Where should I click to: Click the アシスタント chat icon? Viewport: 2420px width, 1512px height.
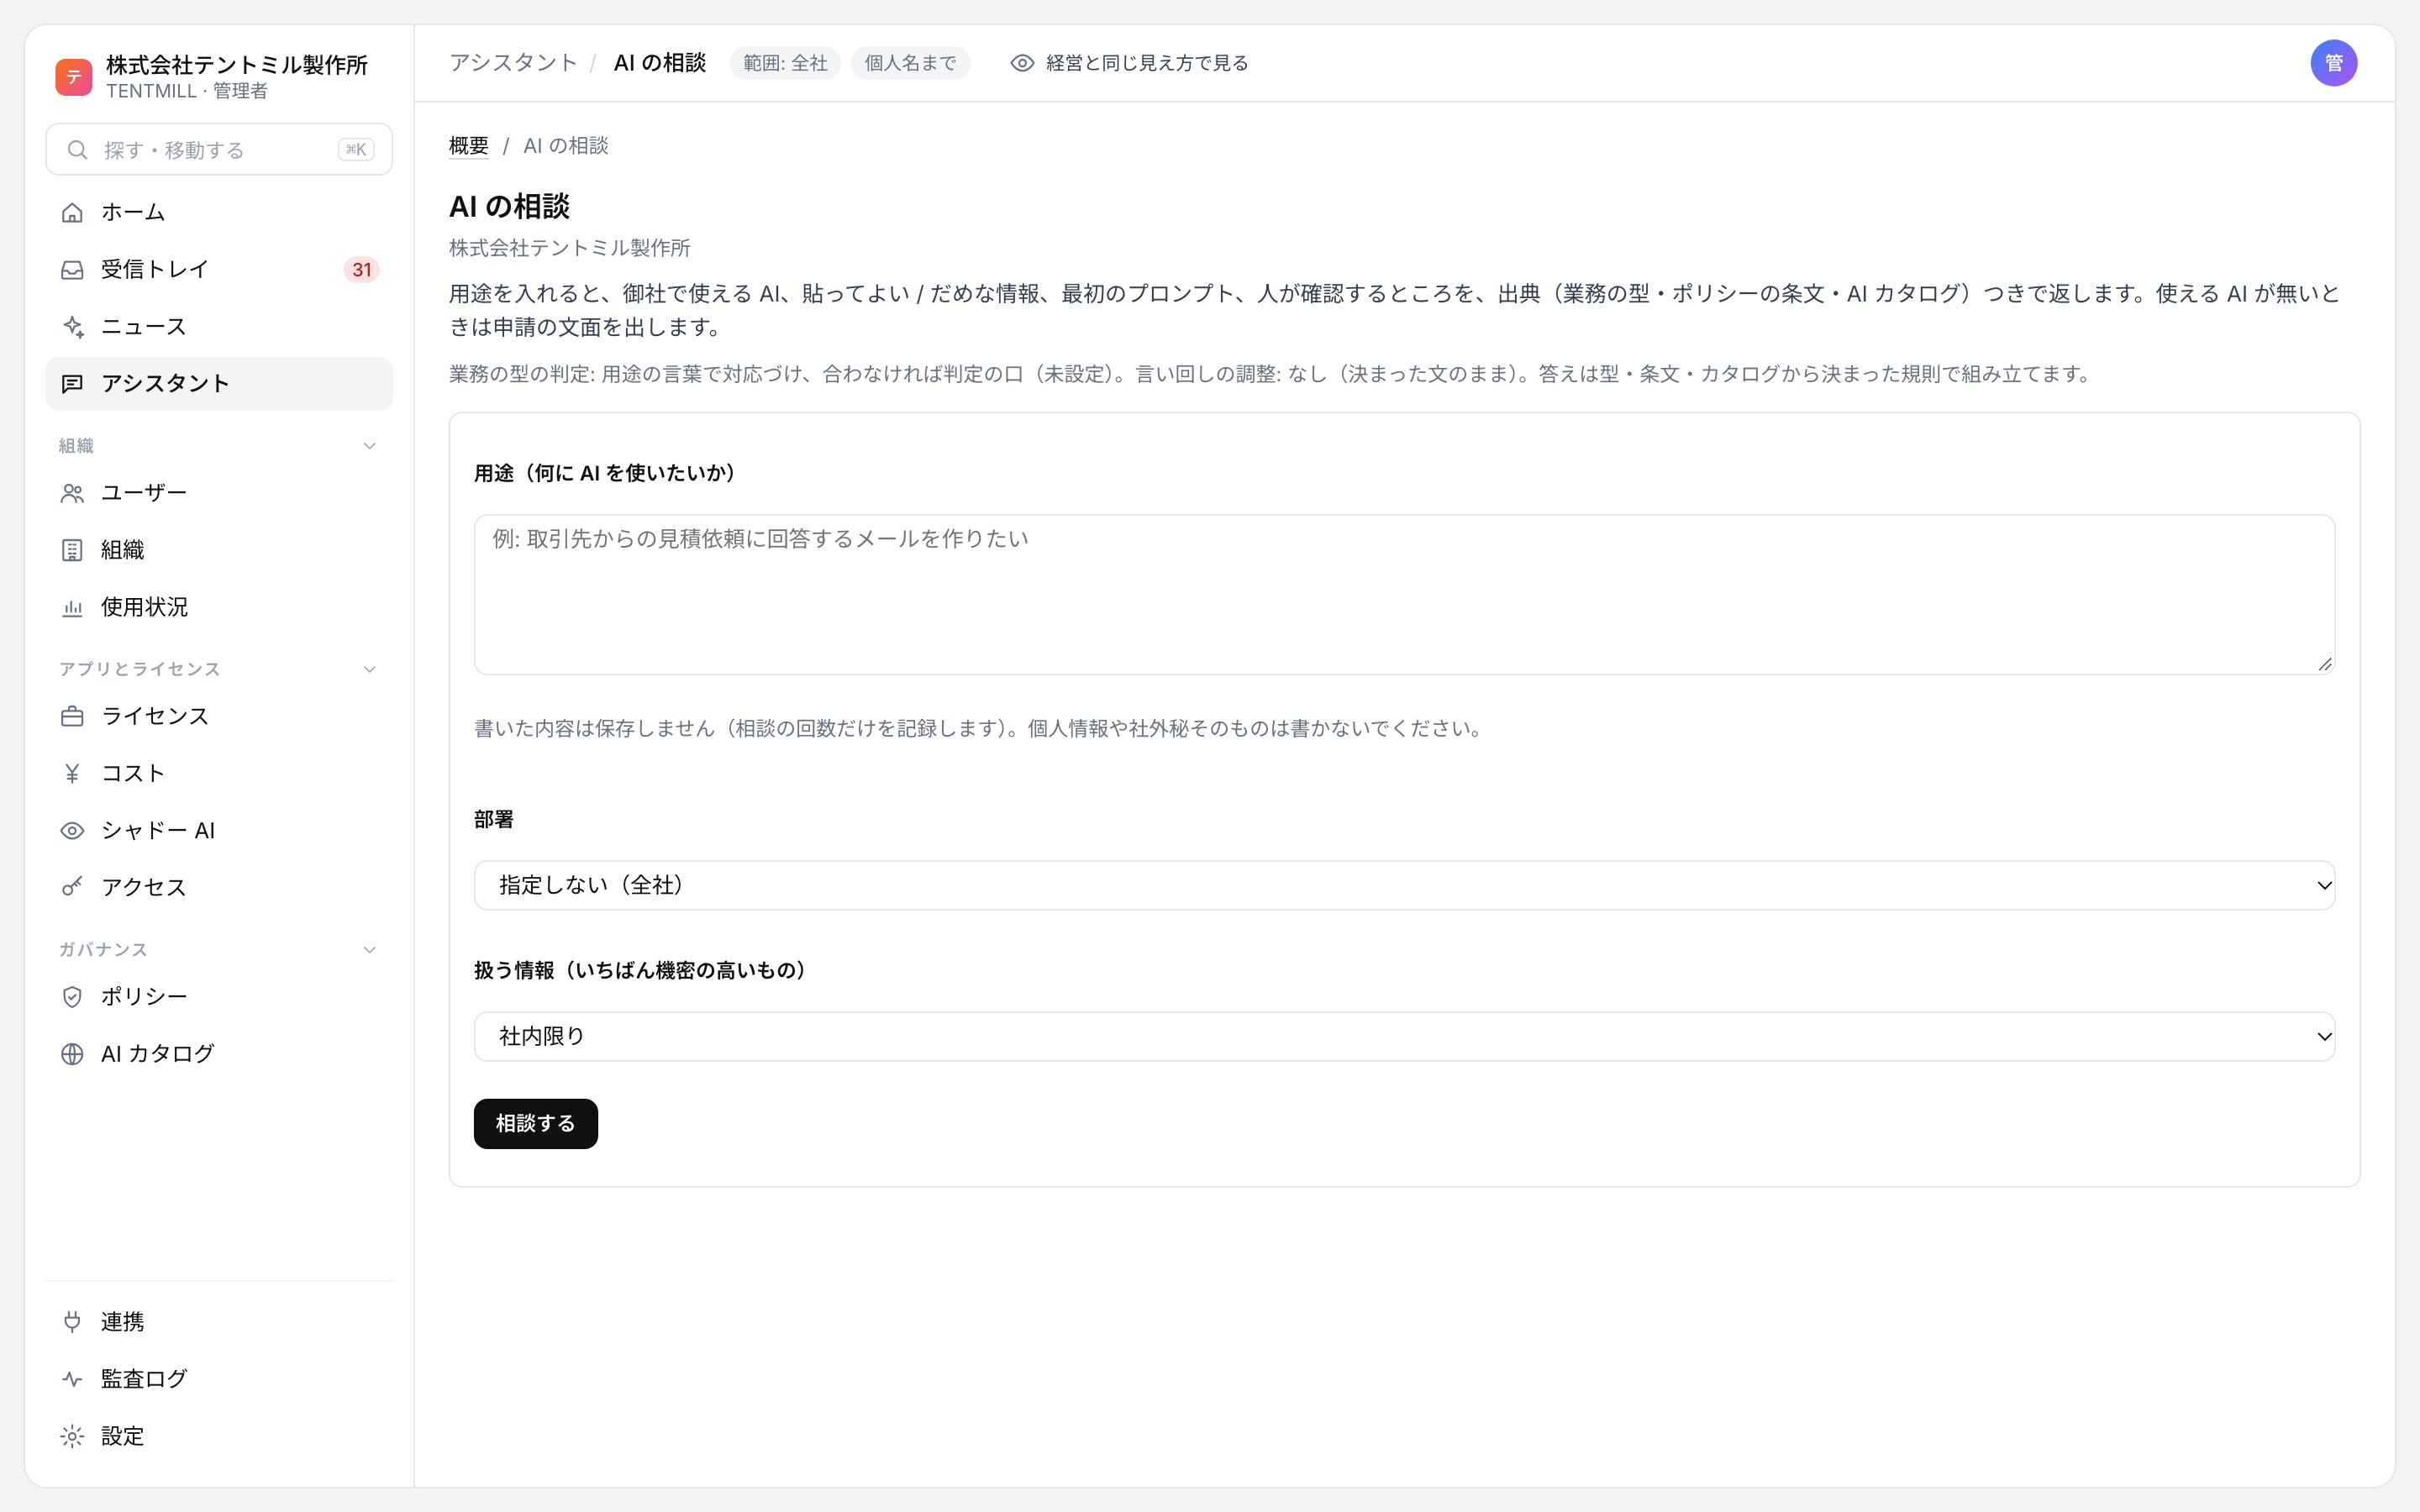72,384
